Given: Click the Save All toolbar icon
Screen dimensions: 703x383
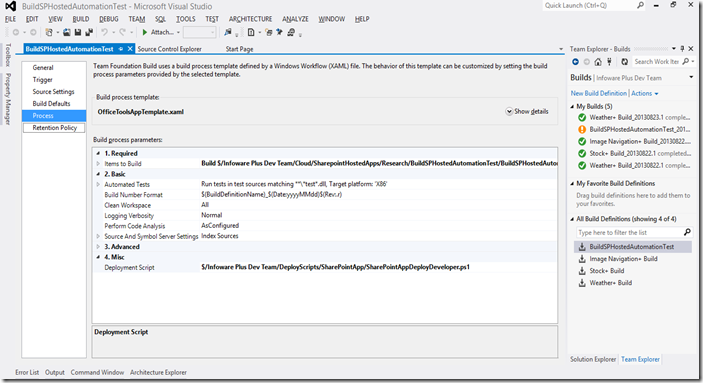Looking at the screenshot, I should (x=89, y=32).
